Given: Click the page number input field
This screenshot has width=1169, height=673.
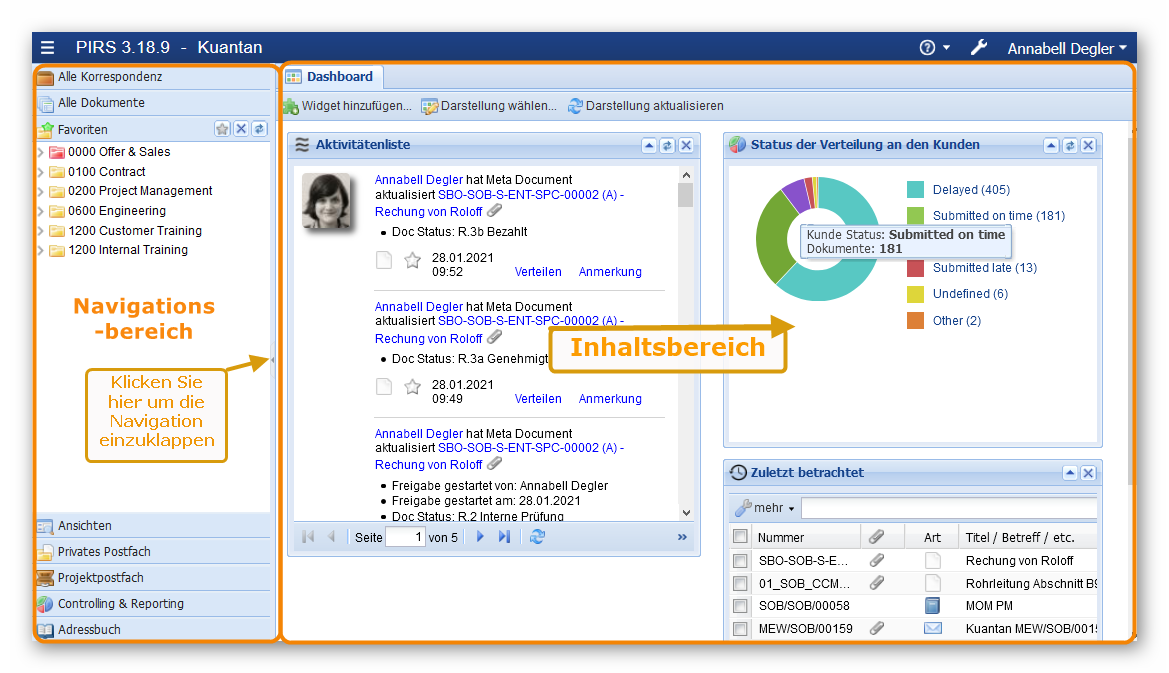Looking at the screenshot, I should coord(405,537).
